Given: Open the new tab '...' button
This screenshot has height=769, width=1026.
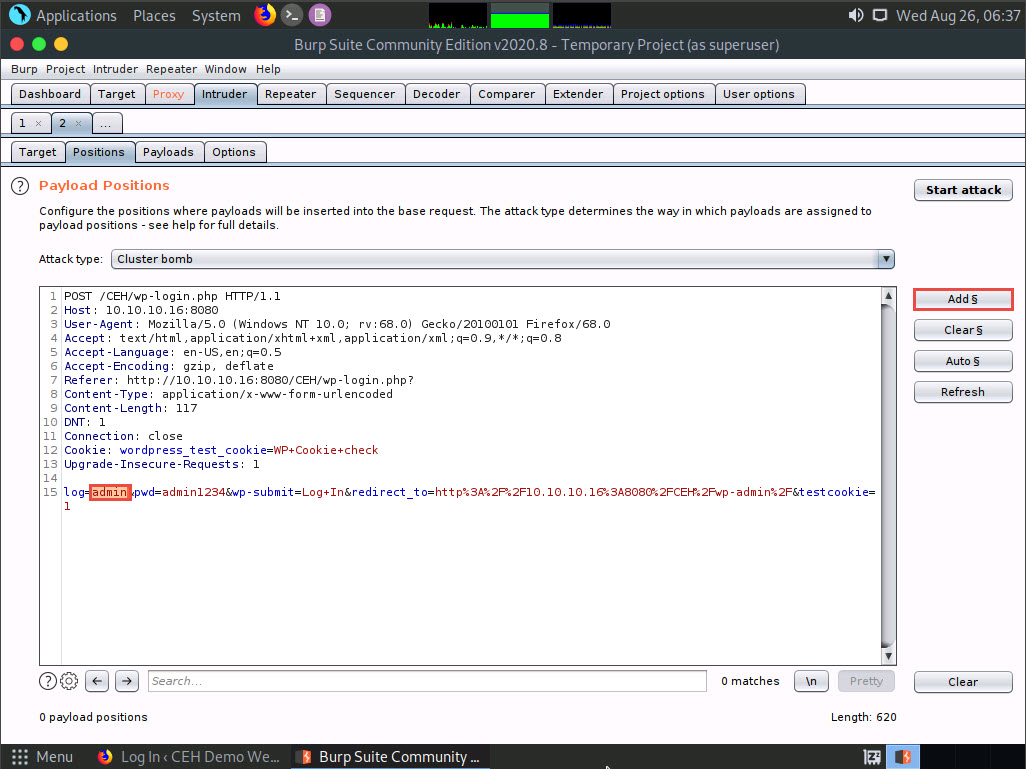Looking at the screenshot, I should [x=106, y=123].
